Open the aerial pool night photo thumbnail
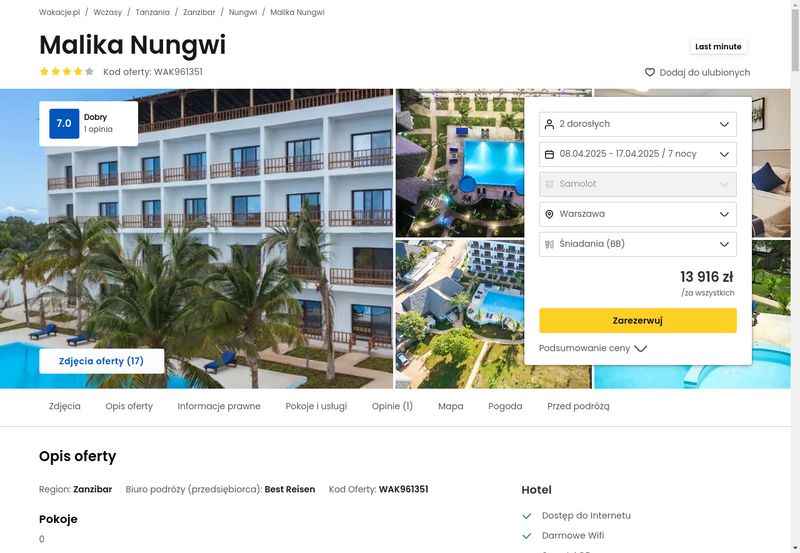This screenshot has height=553, width=800. (460, 163)
